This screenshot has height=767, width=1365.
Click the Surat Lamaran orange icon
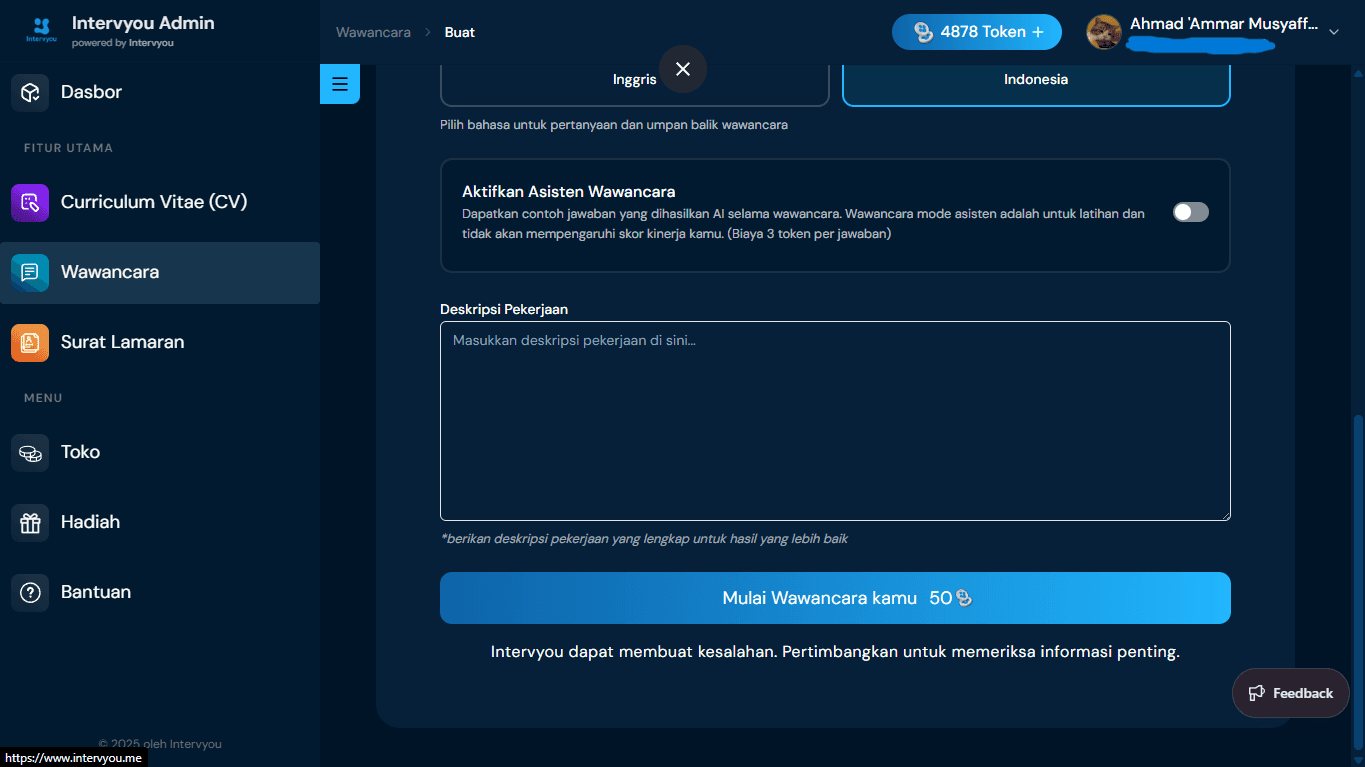click(x=30, y=342)
